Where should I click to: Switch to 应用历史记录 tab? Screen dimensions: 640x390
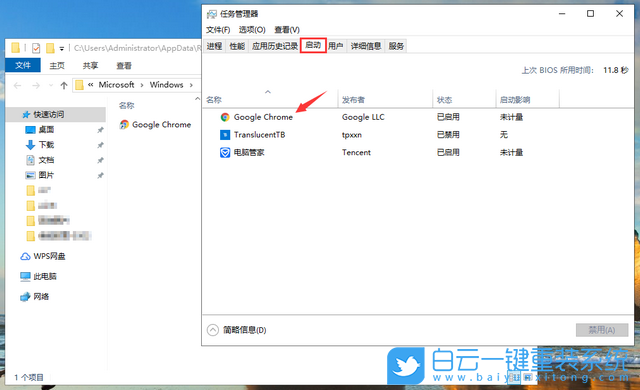coord(275,46)
